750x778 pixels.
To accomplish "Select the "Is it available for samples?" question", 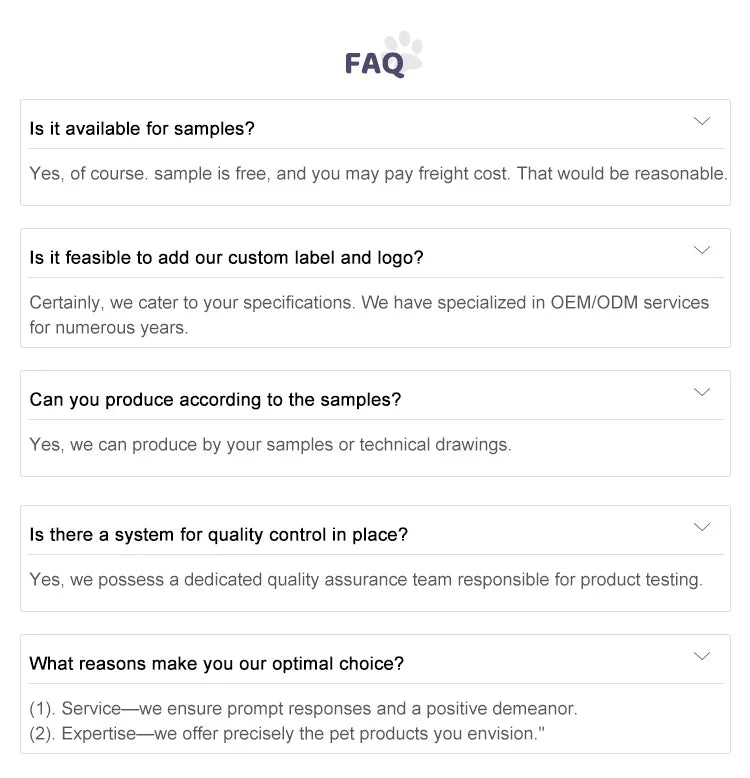I will (142, 129).
